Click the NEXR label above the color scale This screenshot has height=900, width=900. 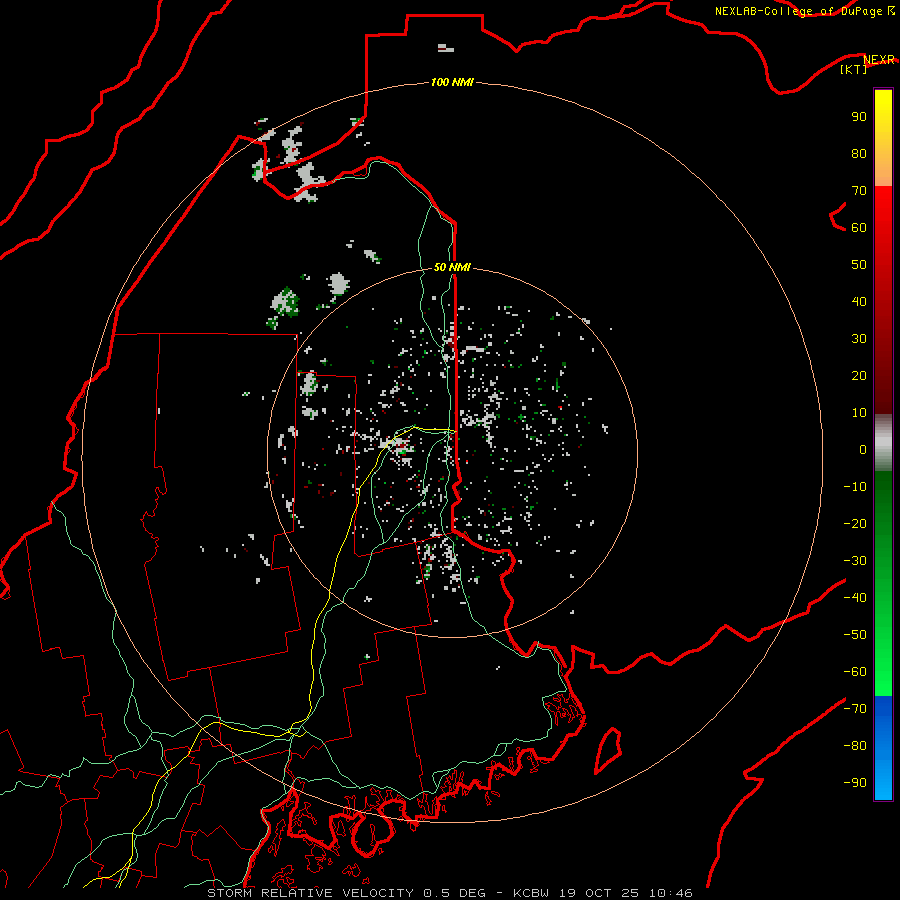pos(879,60)
